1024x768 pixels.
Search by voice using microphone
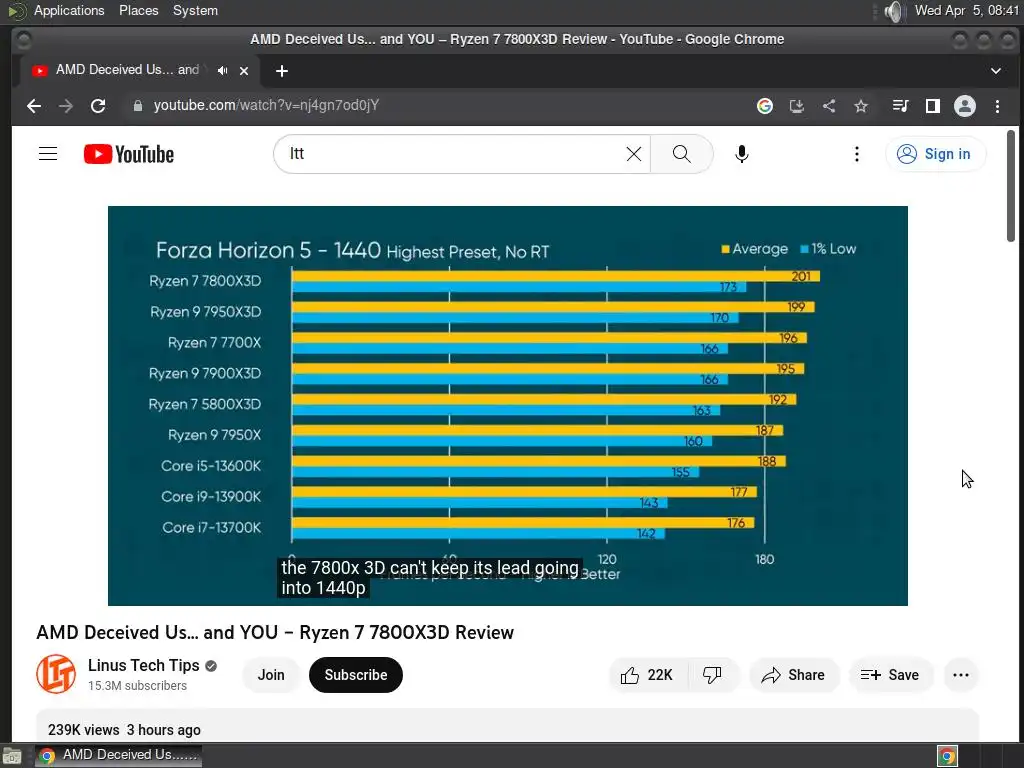[x=741, y=154]
